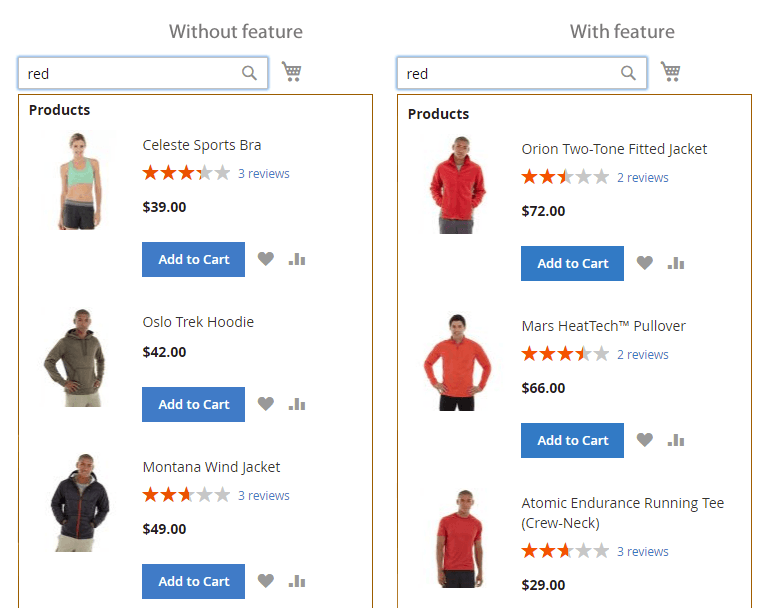Click the left search input field

(130, 73)
